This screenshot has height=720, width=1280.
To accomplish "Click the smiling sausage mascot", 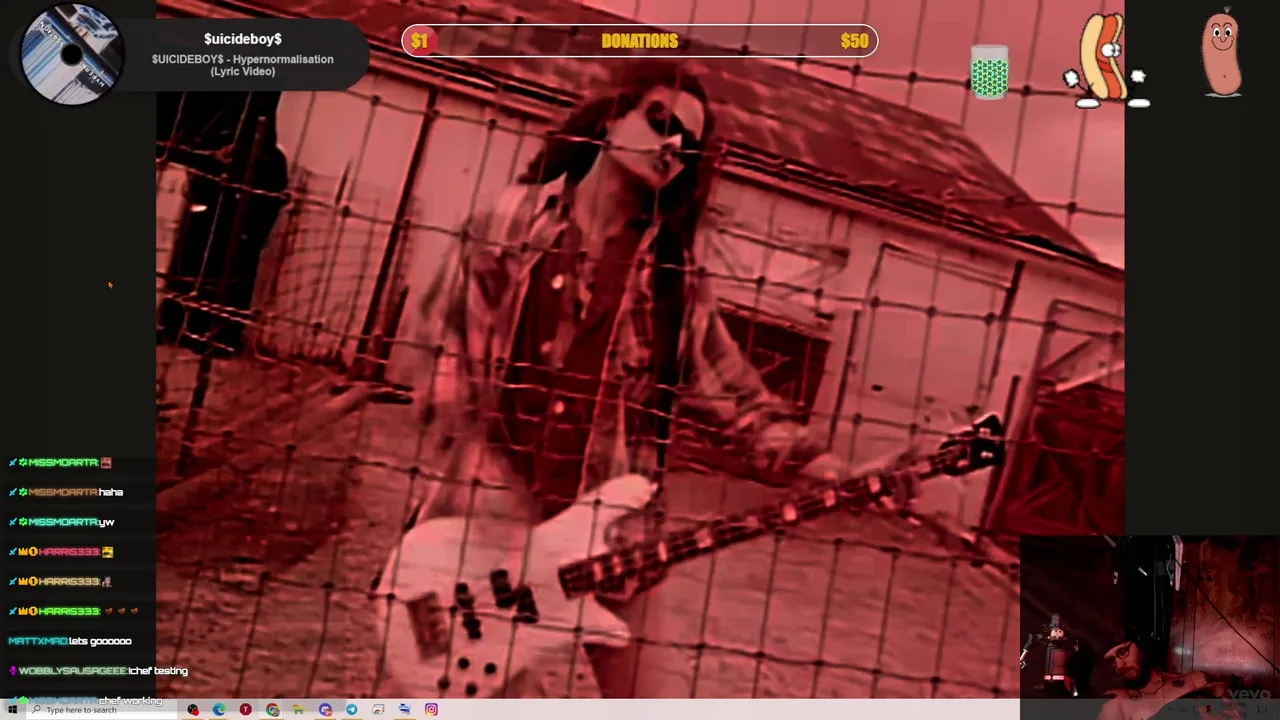I will (1222, 54).
